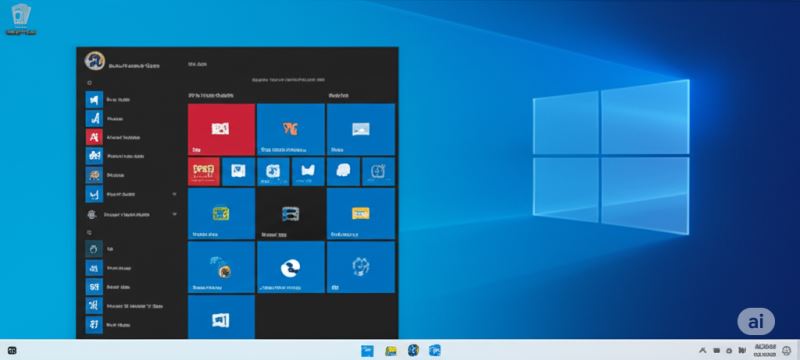This screenshot has height=360, width=800.
Task: Open the tile with yellow card icon
Action: [x=361, y=214]
